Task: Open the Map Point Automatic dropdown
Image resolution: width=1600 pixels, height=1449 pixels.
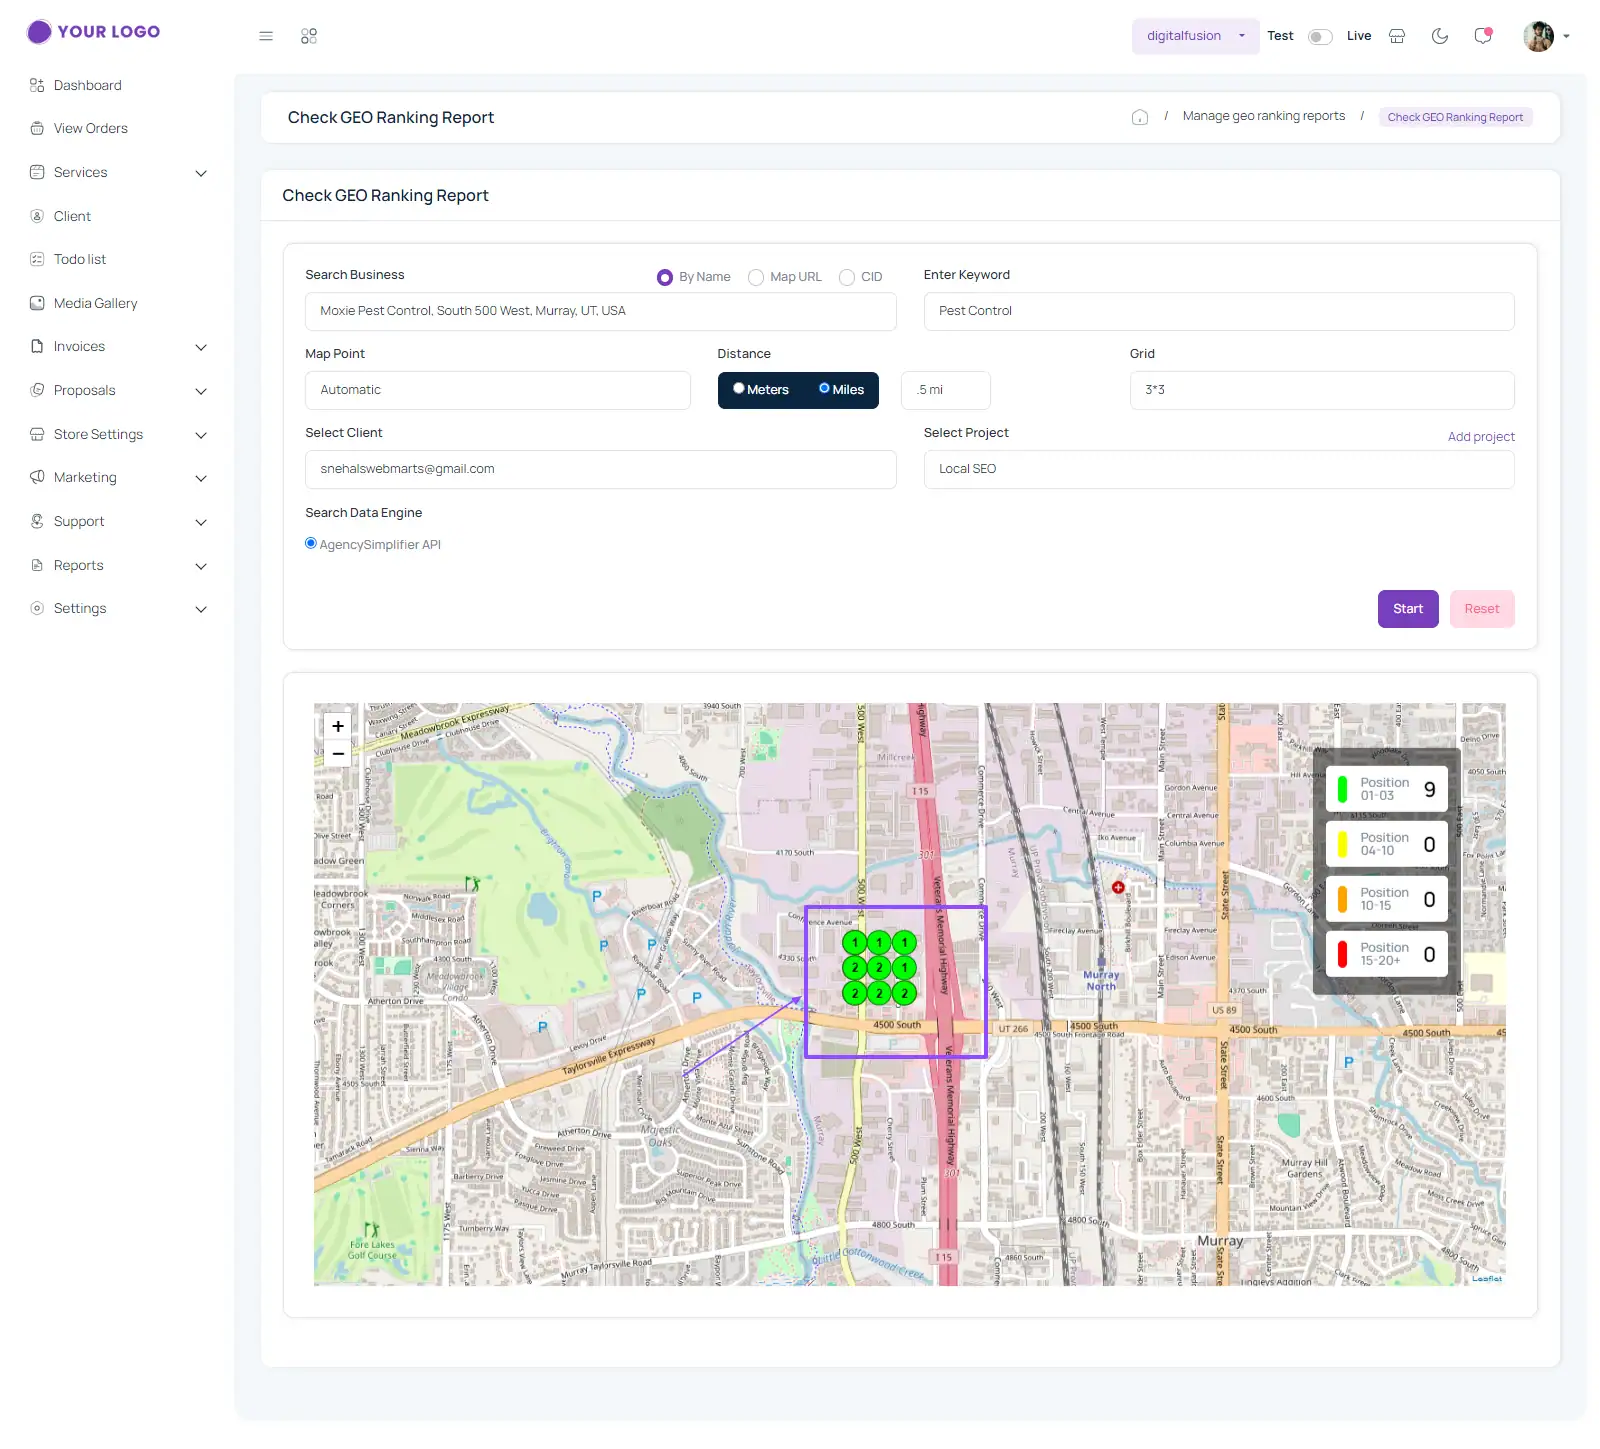Action: click(x=498, y=390)
